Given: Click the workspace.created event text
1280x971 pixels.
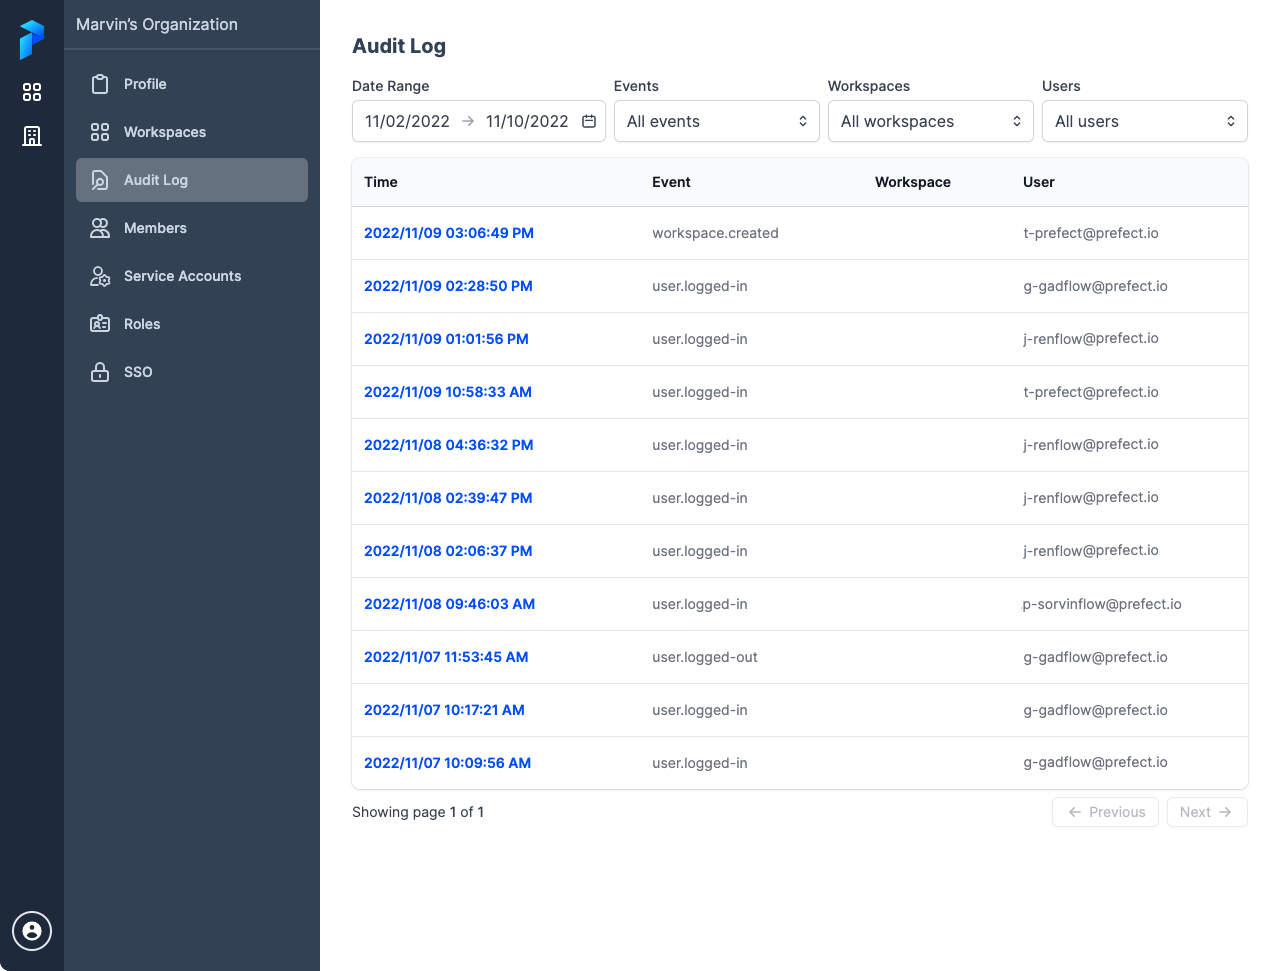Looking at the screenshot, I should coord(715,233).
